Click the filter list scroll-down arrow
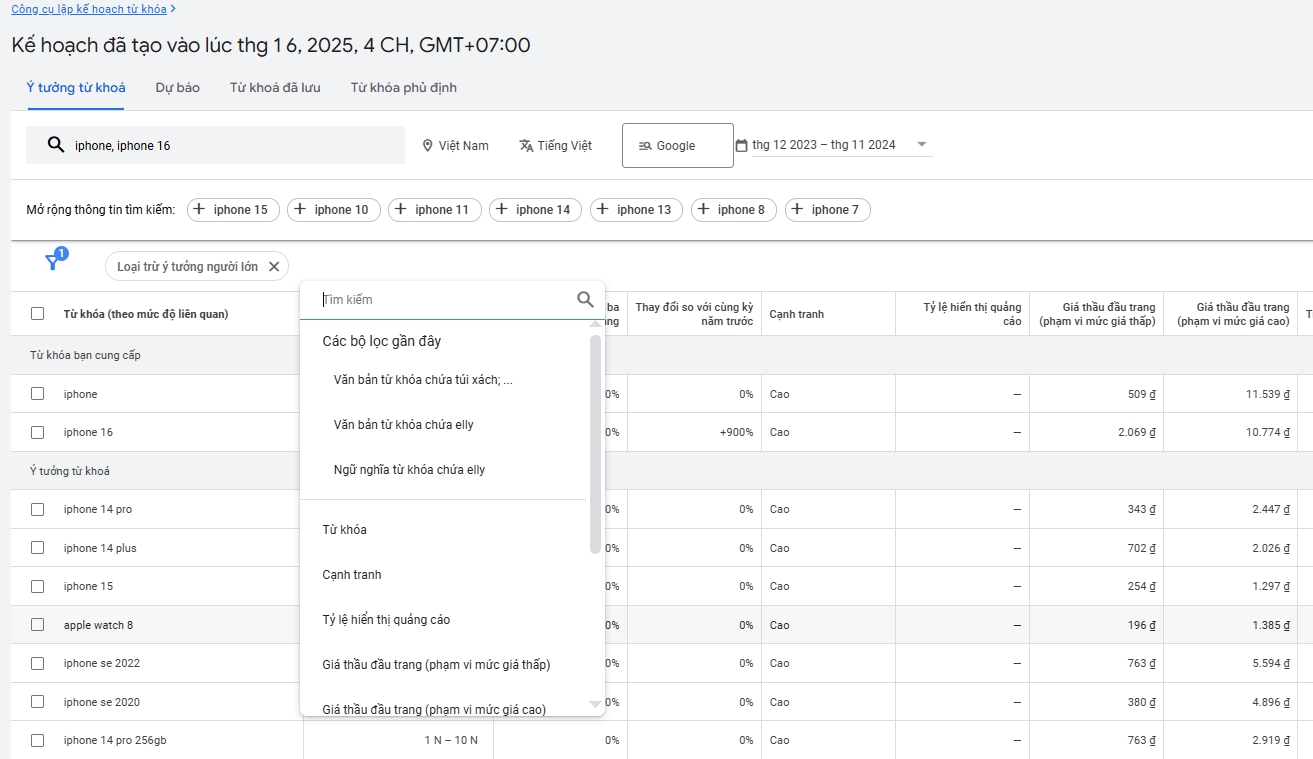1313x759 pixels. [596, 705]
